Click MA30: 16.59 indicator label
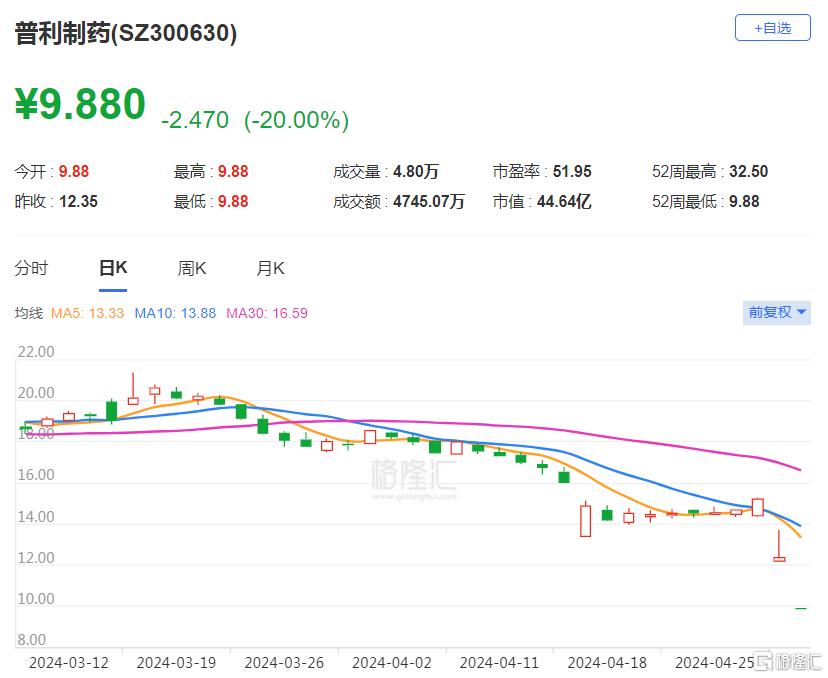The width and height of the screenshot is (828, 678). click(267, 313)
